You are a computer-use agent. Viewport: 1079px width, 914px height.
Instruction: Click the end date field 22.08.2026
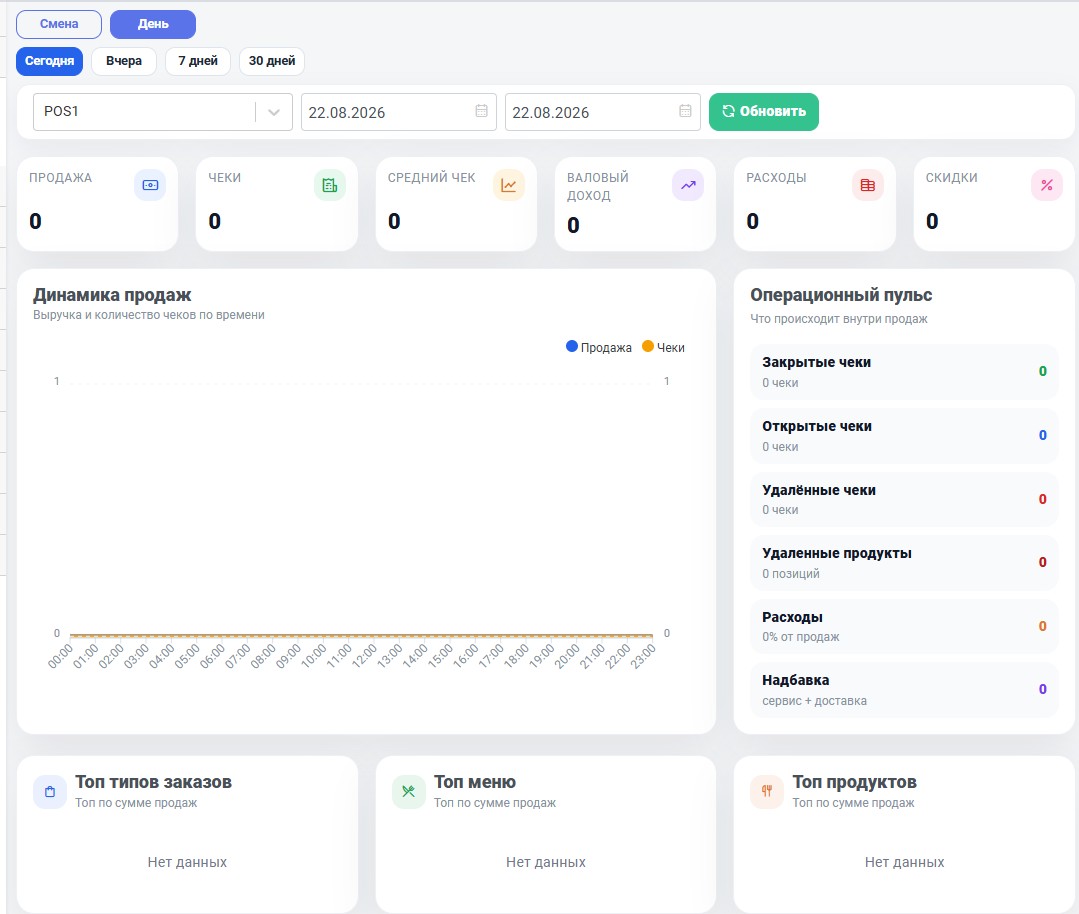603,112
